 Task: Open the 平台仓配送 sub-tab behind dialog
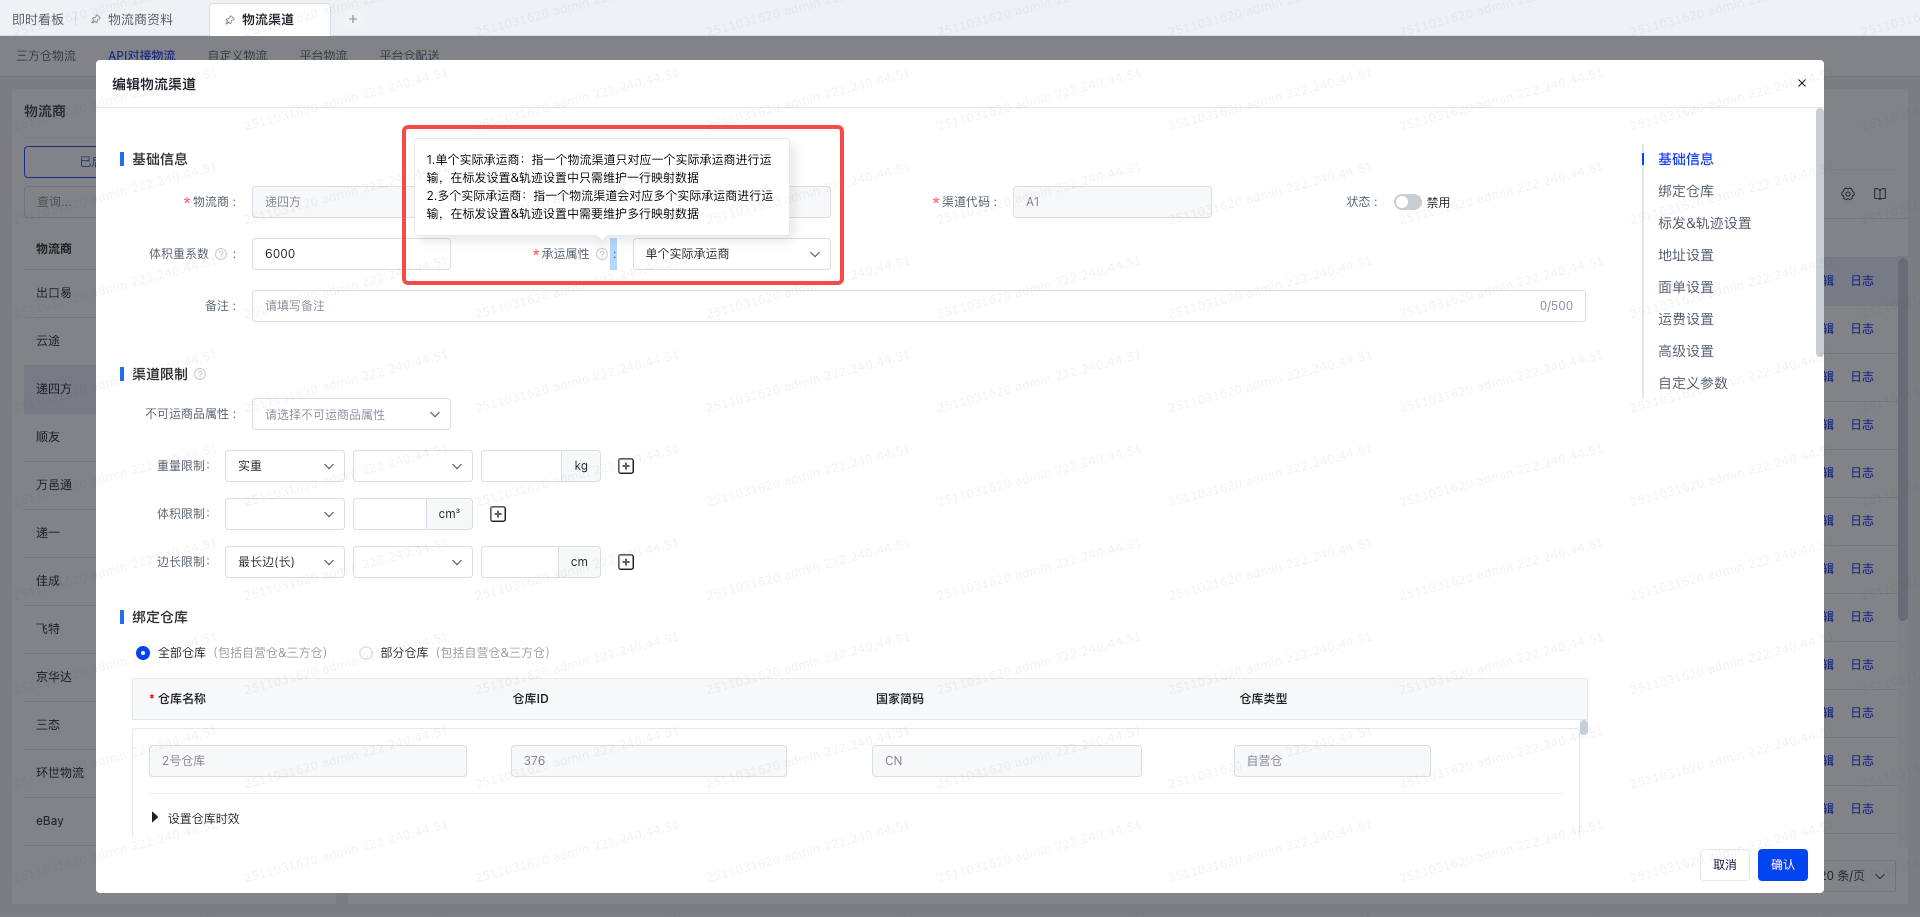pyautogui.click(x=410, y=55)
